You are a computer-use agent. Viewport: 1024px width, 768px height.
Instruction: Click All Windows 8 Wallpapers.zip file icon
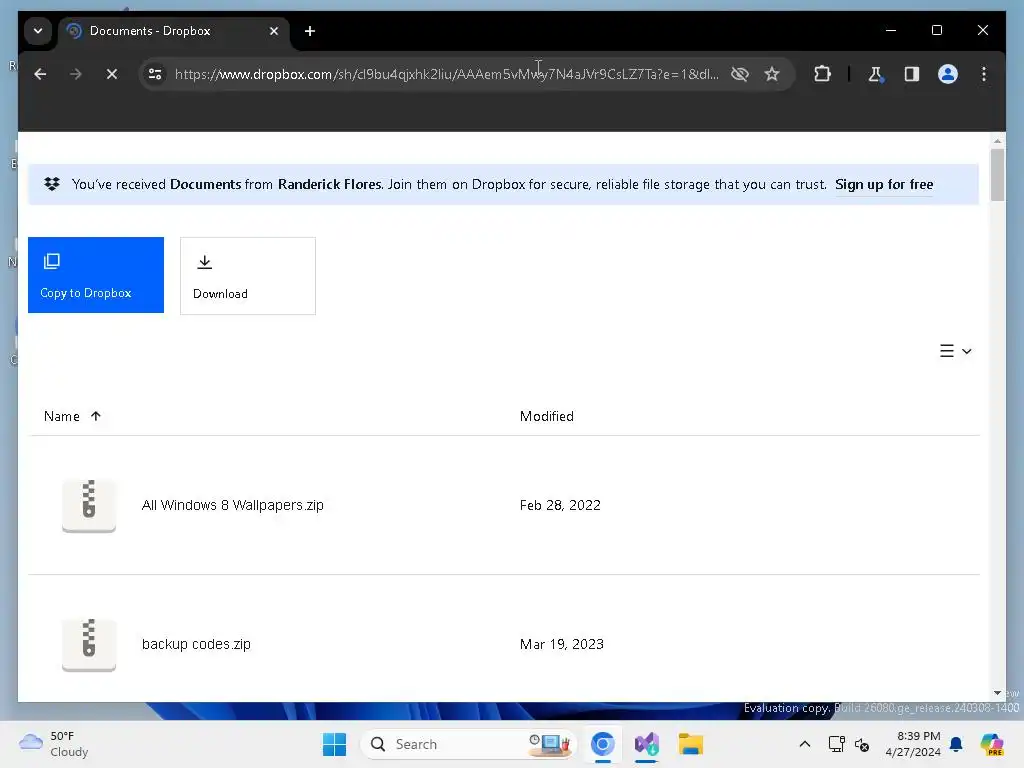[89, 505]
